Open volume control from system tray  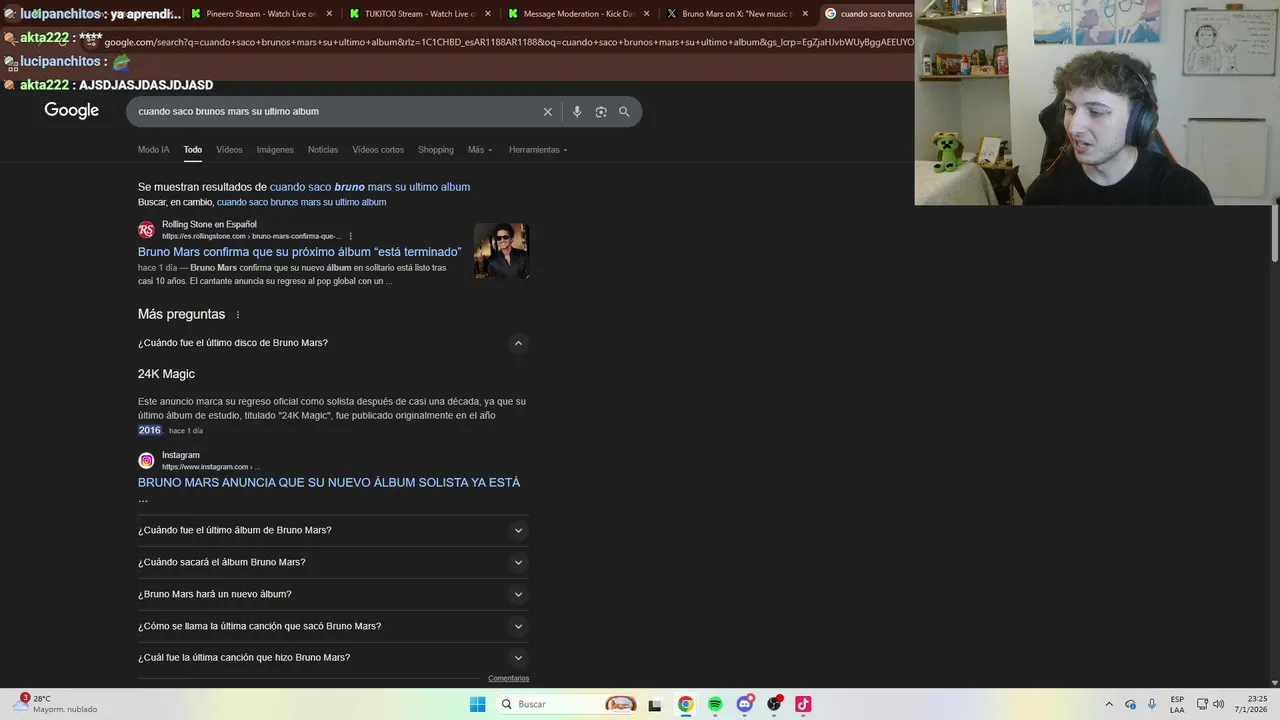coord(1218,704)
